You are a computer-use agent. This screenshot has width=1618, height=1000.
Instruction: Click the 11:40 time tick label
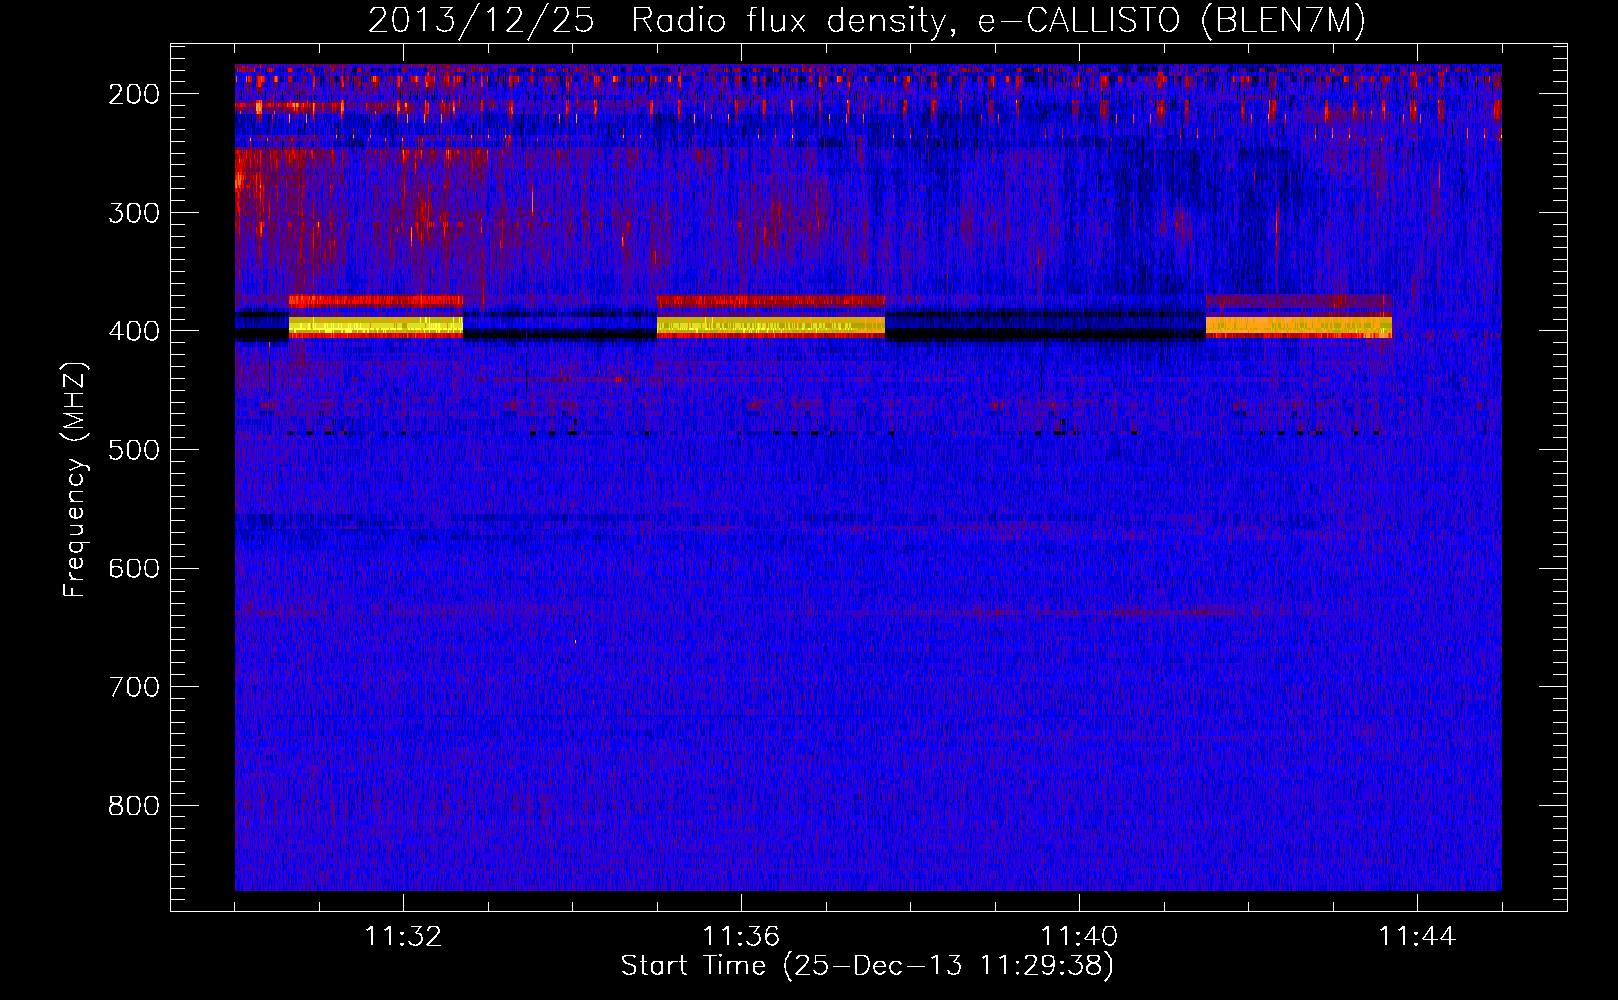click(x=1079, y=937)
